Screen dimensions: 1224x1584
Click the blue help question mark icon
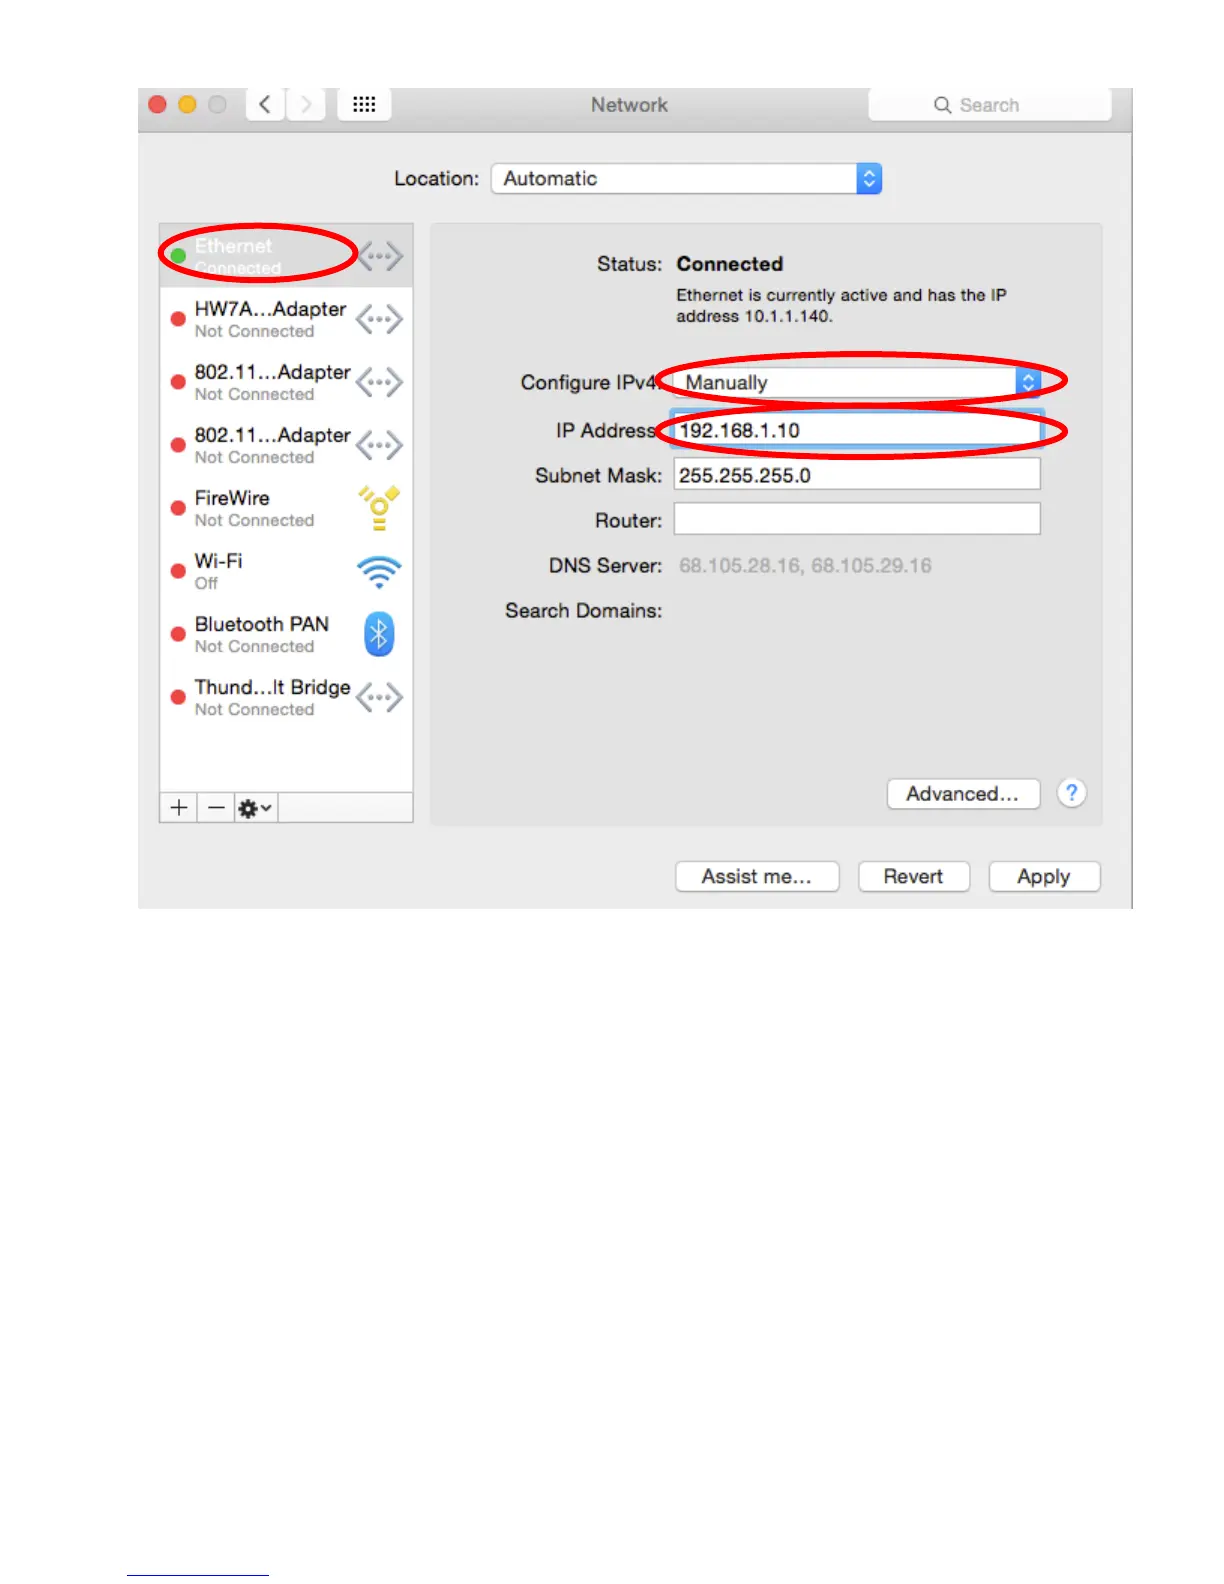coord(1071,793)
